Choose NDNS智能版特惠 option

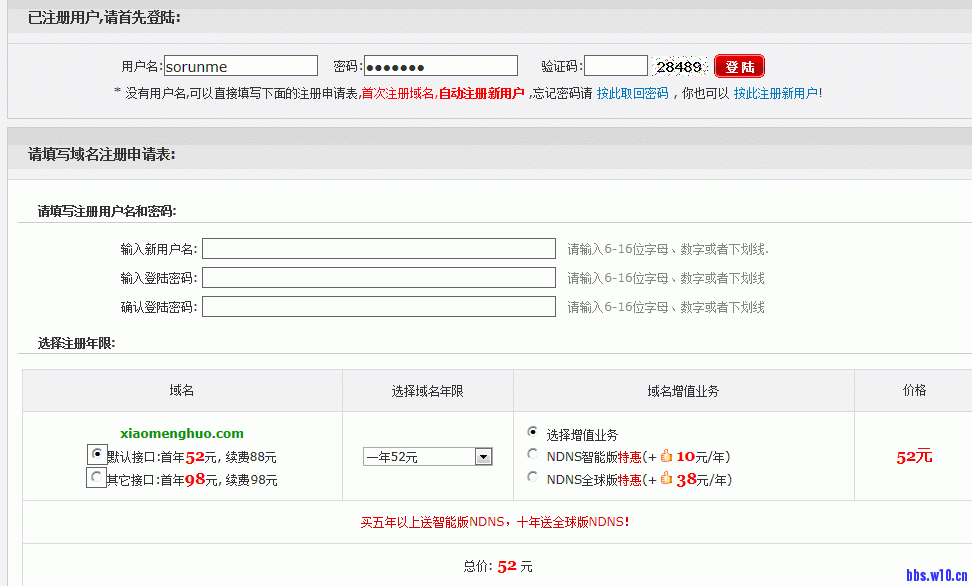532,455
